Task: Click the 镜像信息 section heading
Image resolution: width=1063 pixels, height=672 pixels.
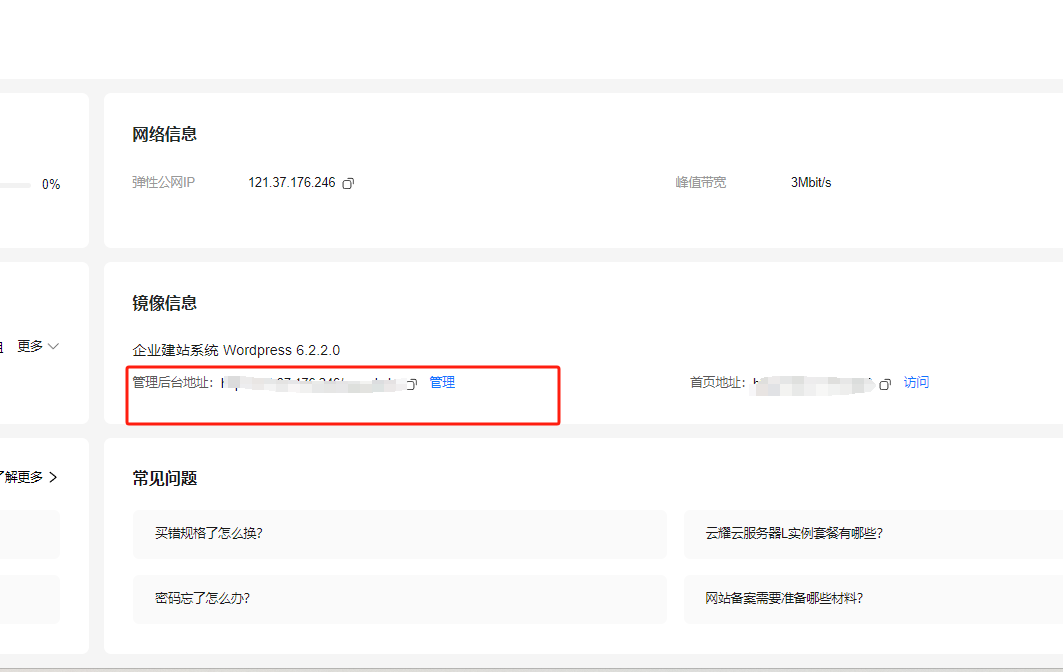Action: click(x=164, y=302)
